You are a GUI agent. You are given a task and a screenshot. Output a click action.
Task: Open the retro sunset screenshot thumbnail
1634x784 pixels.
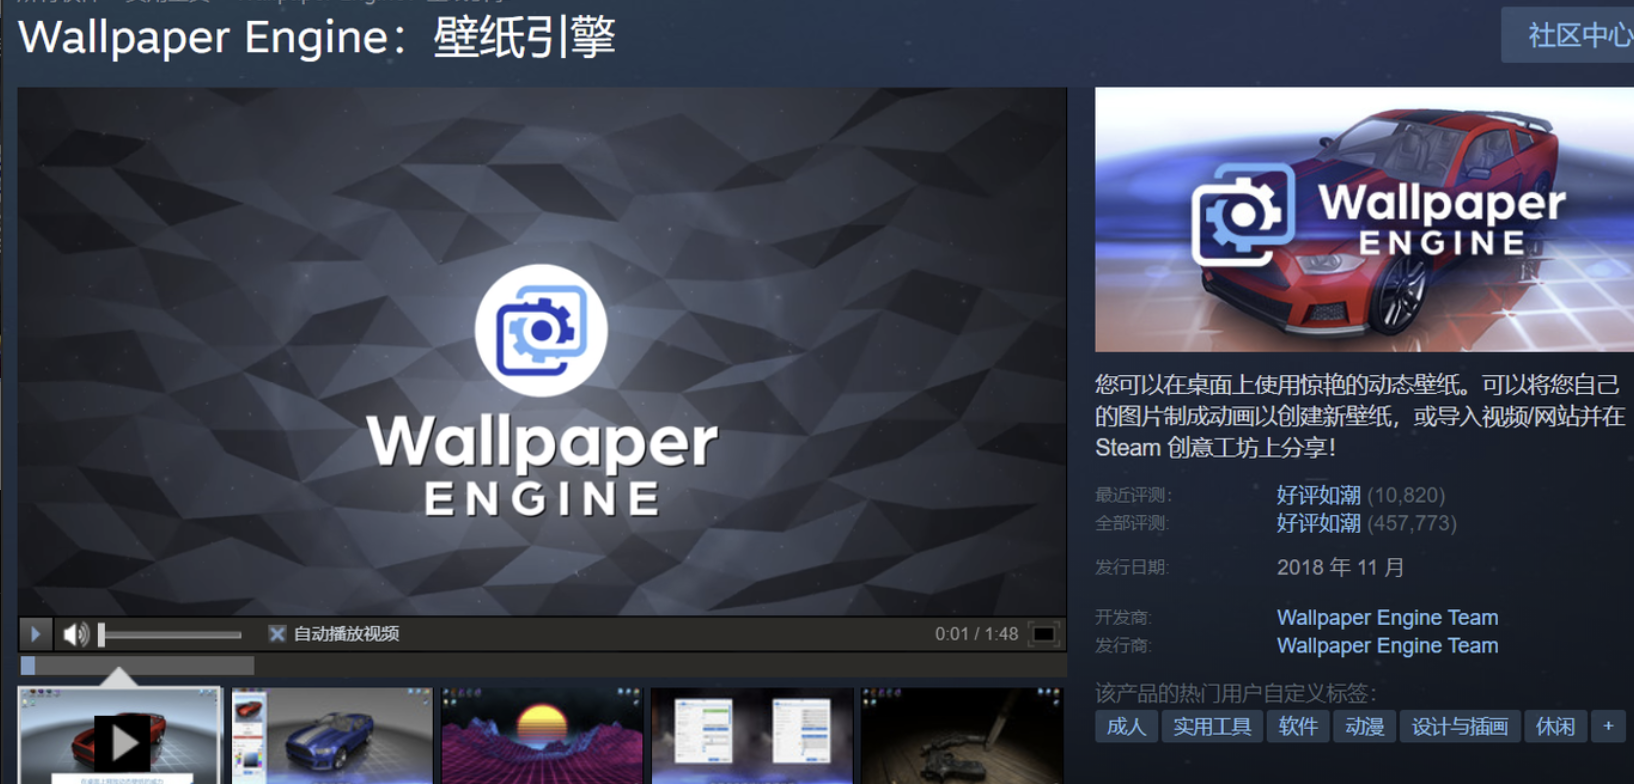point(542,736)
